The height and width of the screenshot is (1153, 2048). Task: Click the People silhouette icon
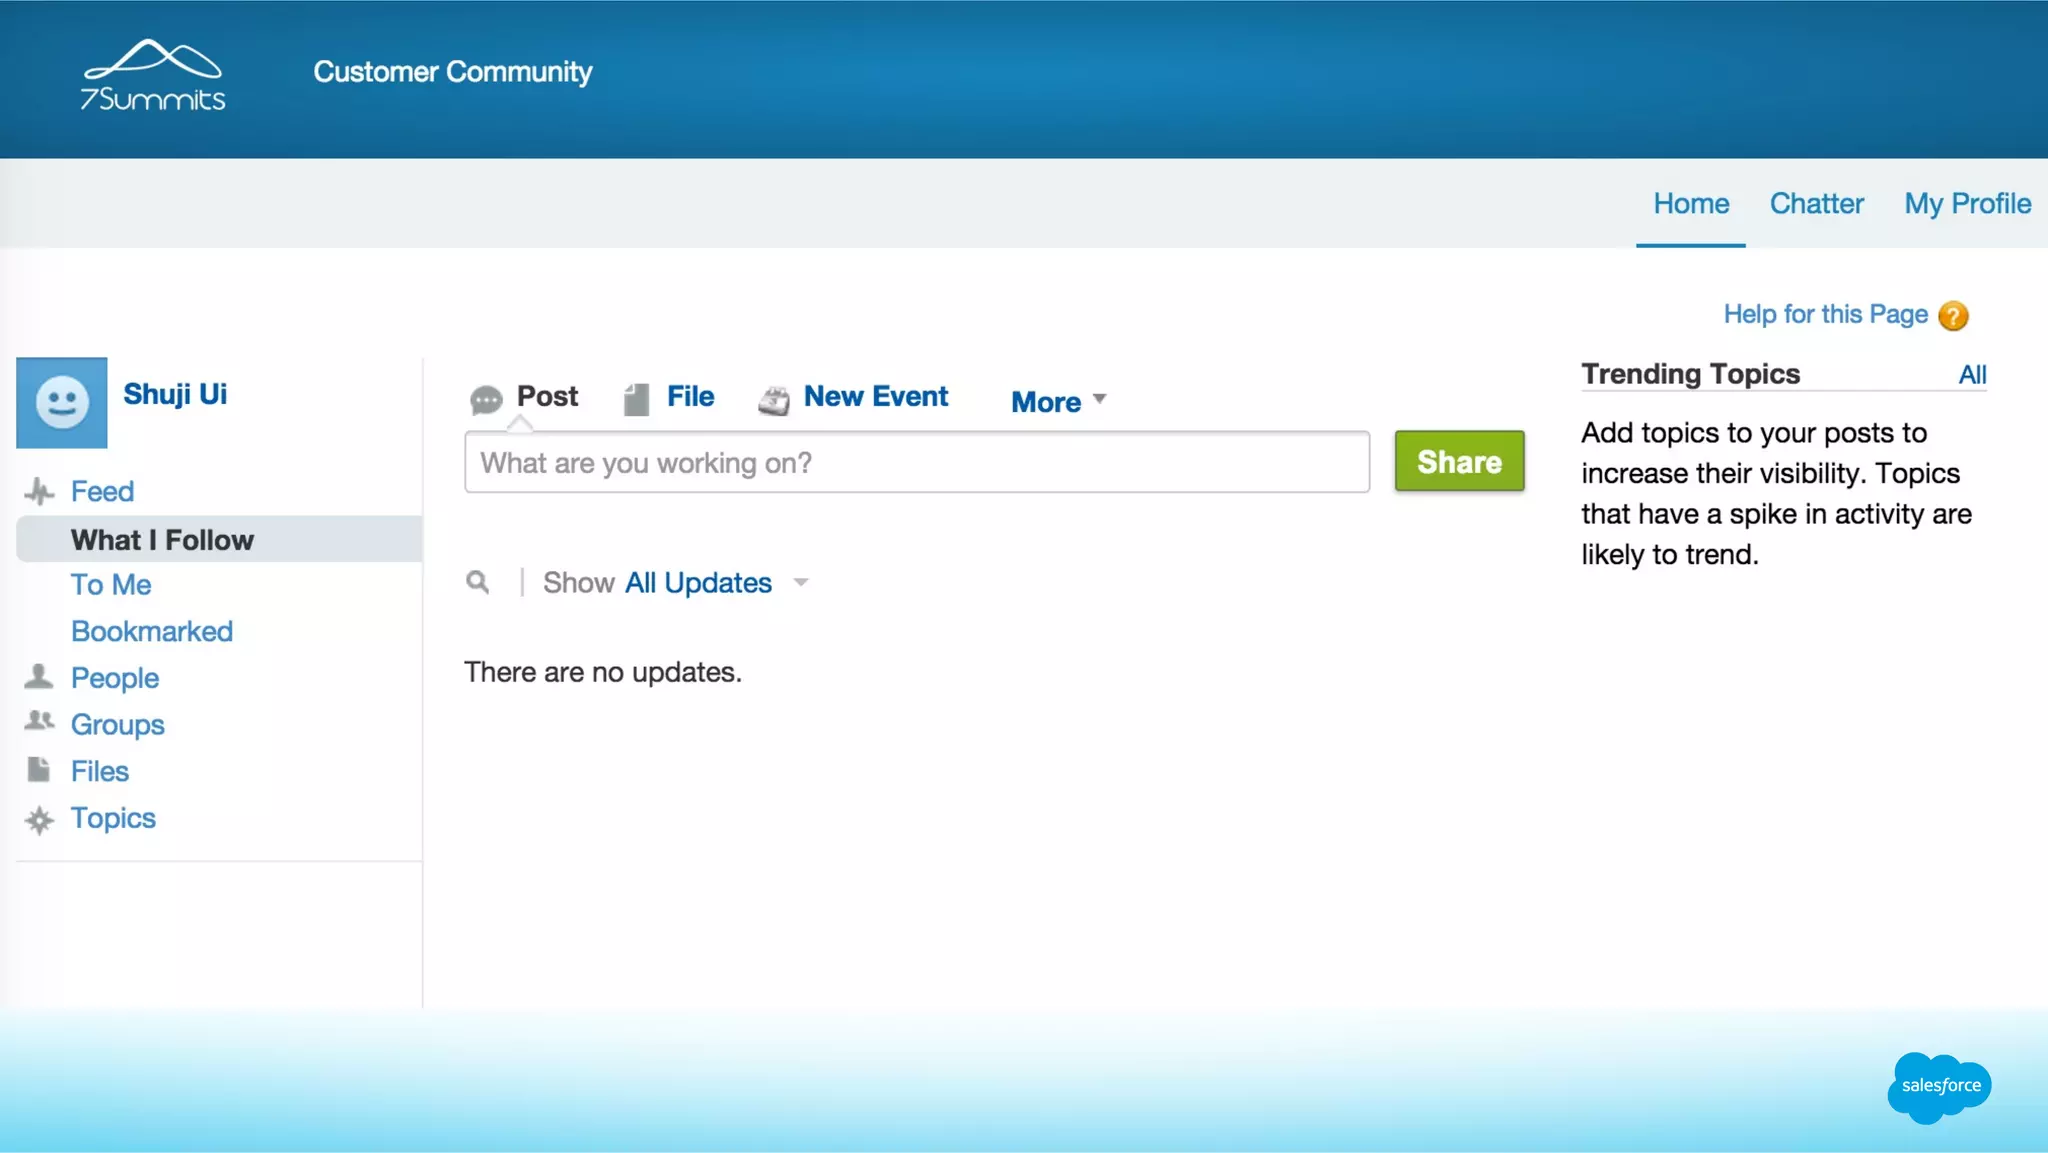pos(39,677)
